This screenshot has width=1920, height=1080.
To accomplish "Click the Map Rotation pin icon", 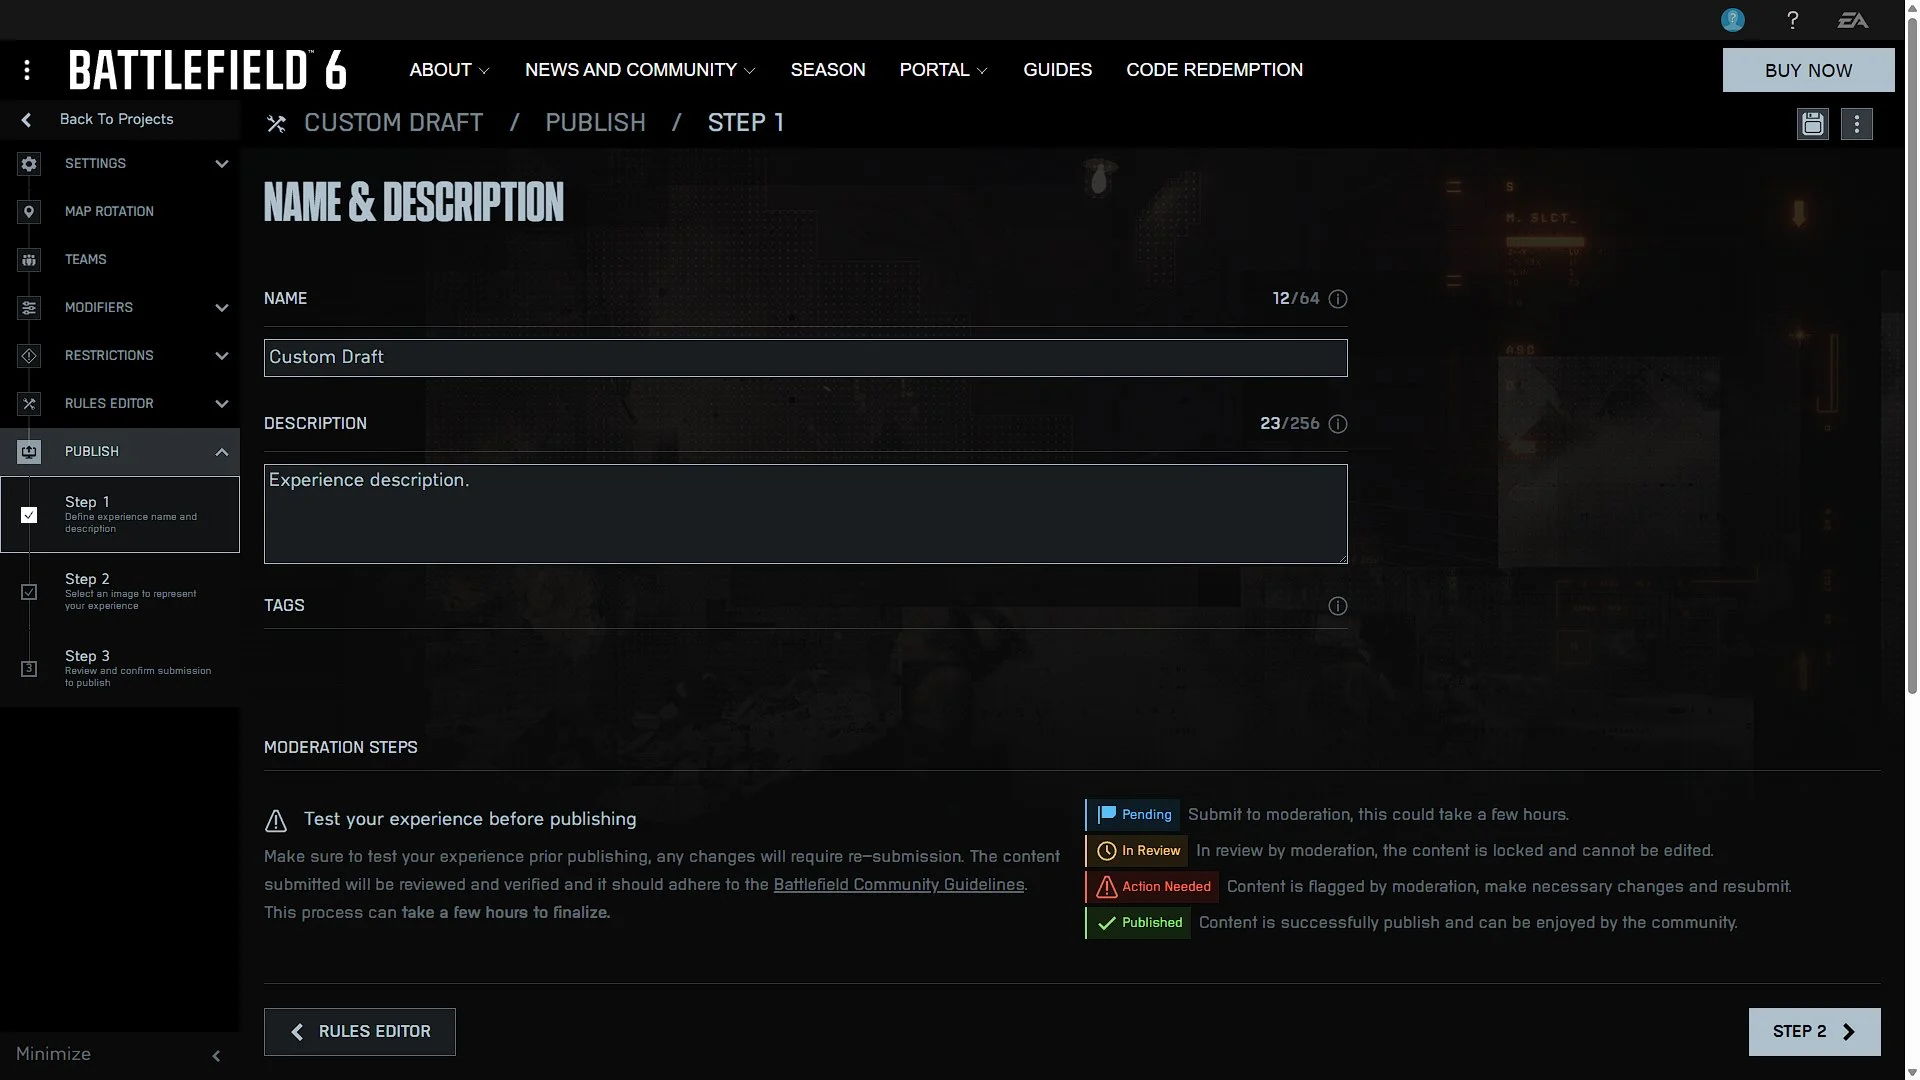I will [x=29, y=212].
